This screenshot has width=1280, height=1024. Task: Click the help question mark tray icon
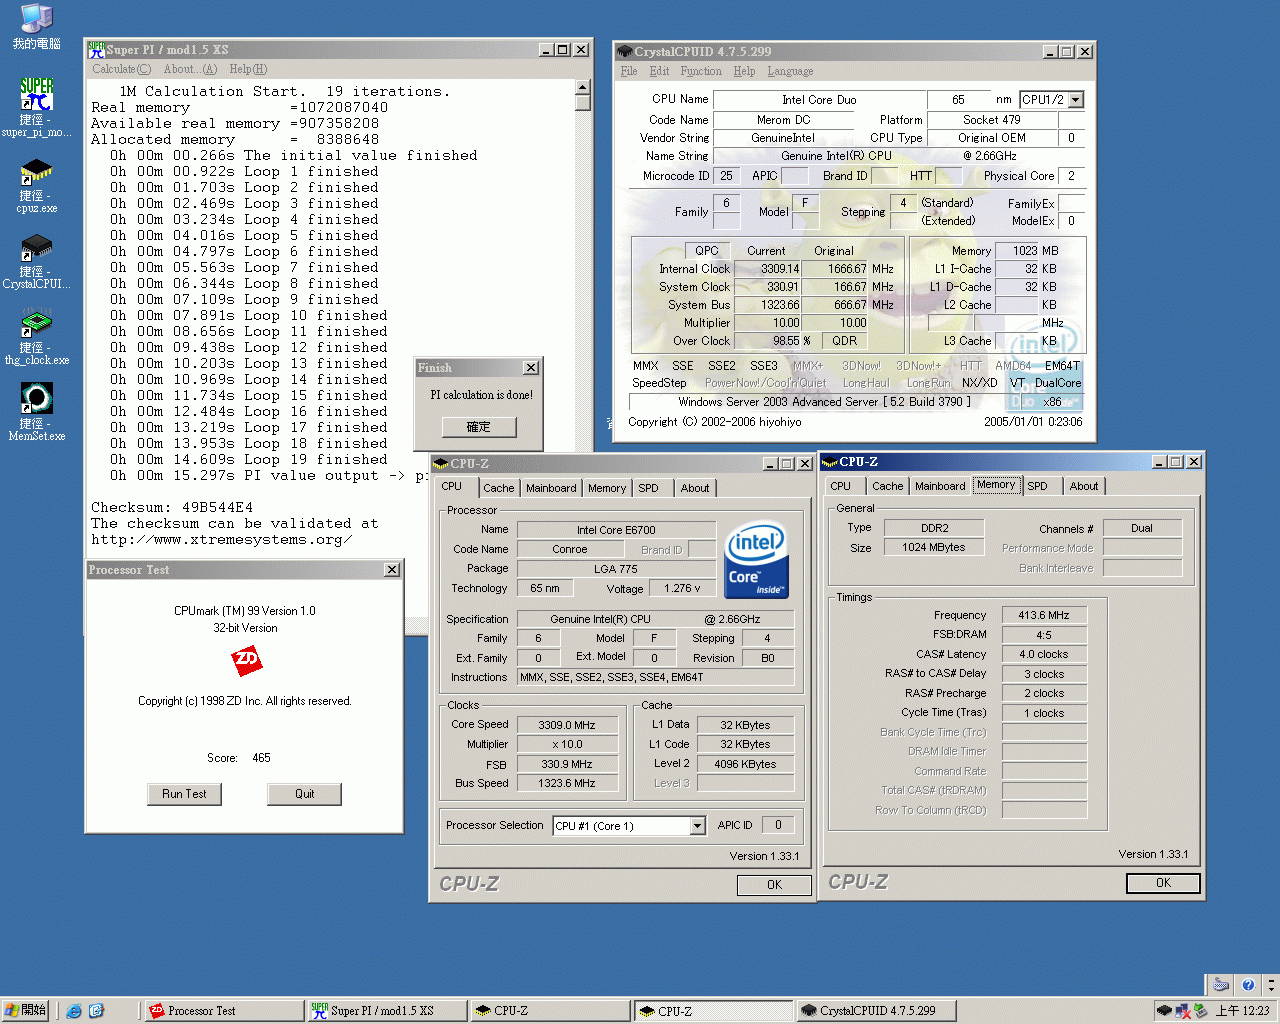click(x=1247, y=984)
